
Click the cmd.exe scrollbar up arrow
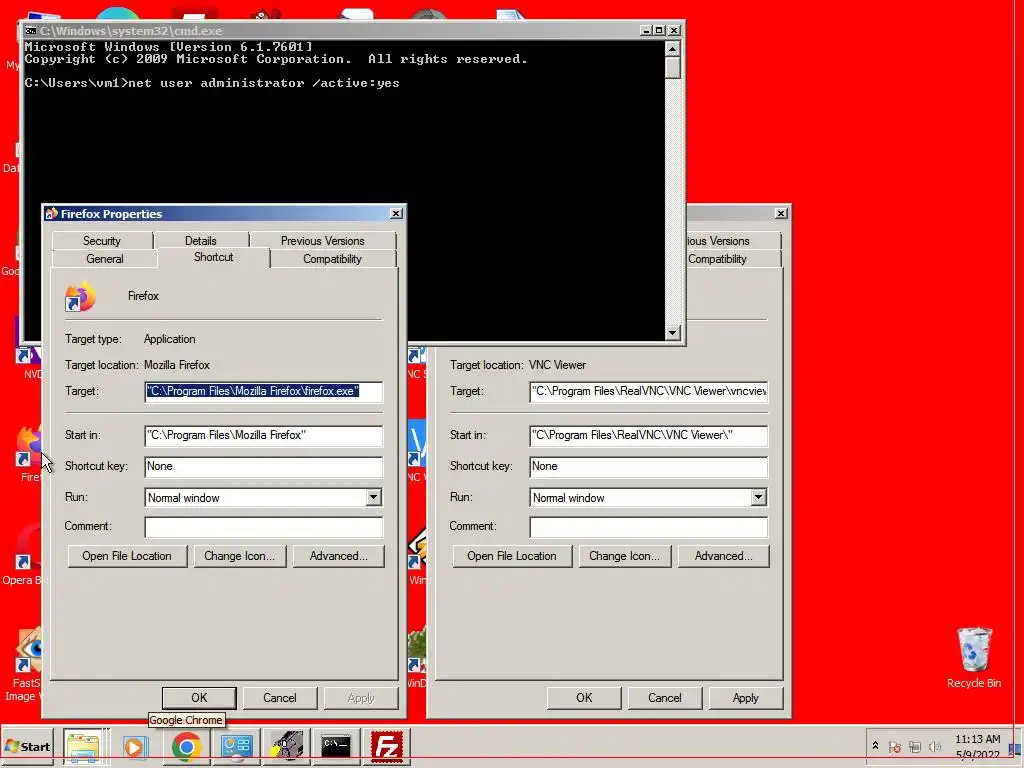tap(673, 49)
